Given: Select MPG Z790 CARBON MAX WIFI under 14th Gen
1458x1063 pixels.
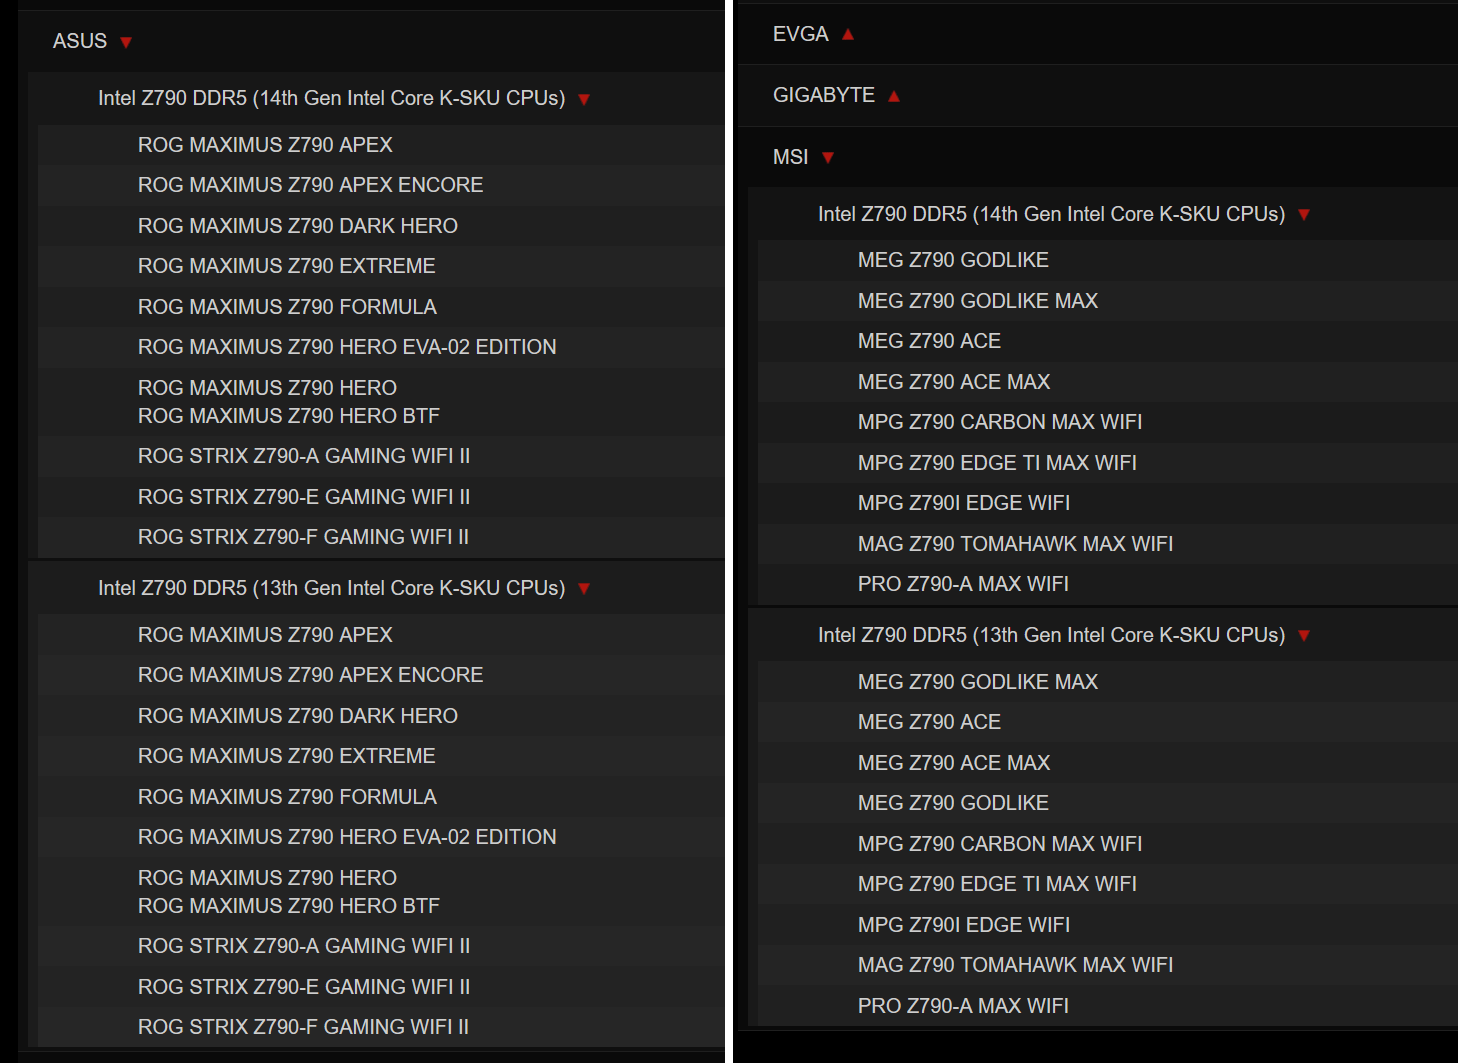Looking at the screenshot, I should (x=1000, y=422).
